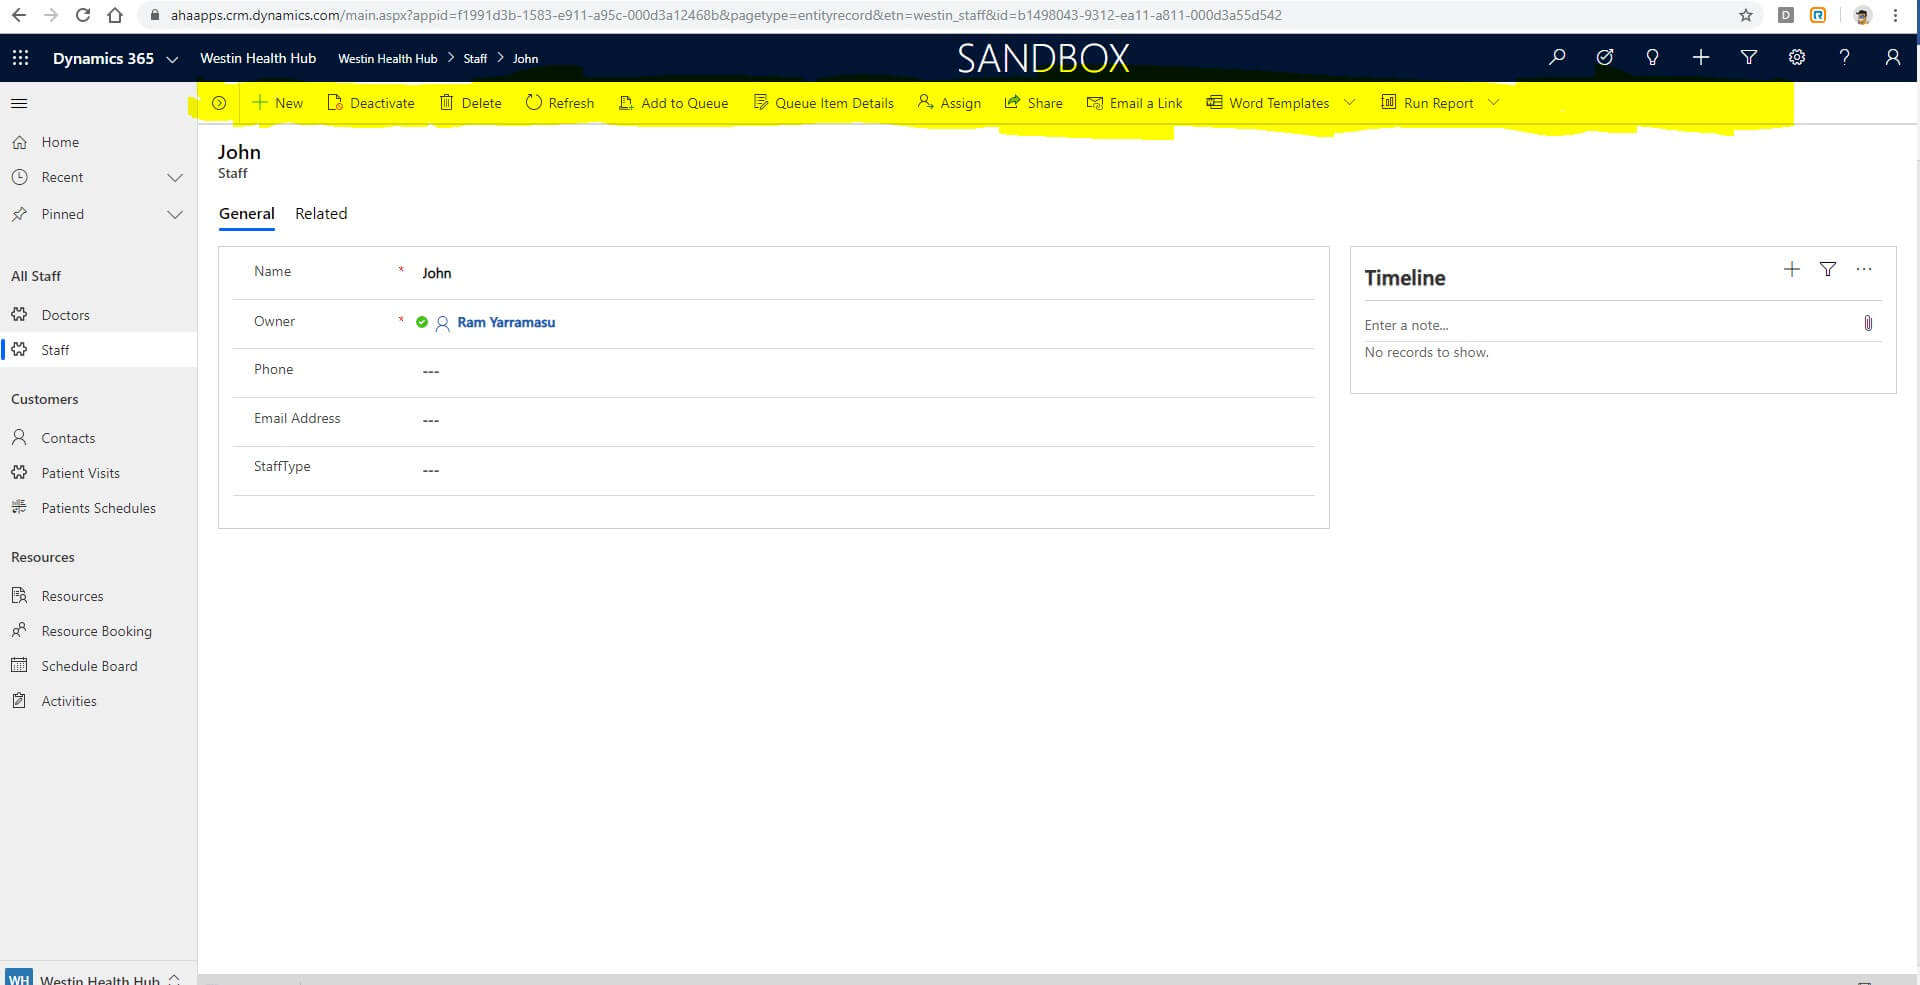Go back in the browser
The height and width of the screenshot is (985, 1920).
pyautogui.click(x=19, y=15)
